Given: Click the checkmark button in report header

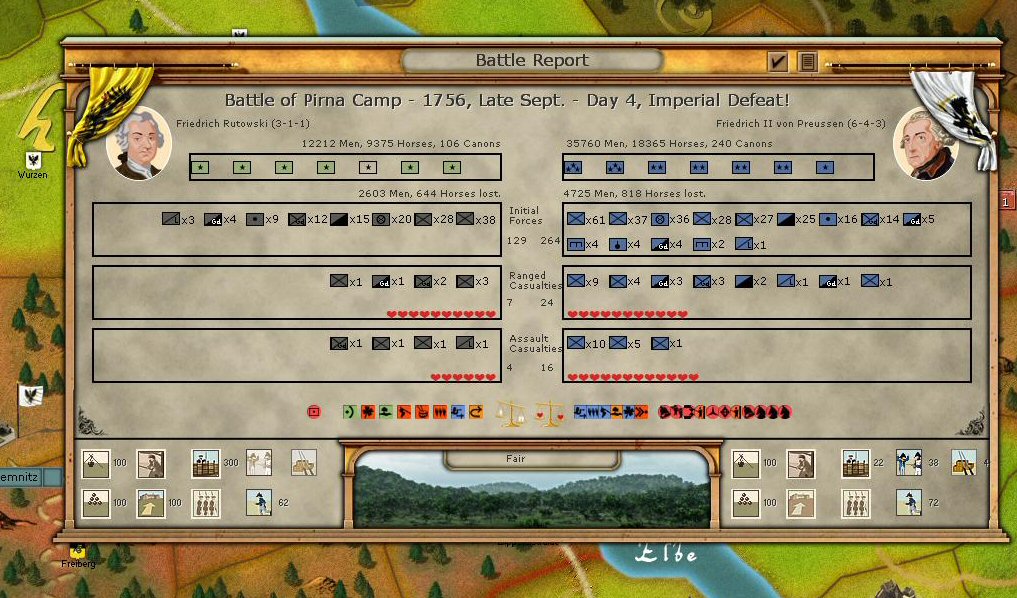Looking at the screenshot, I should tap(778, 62).
